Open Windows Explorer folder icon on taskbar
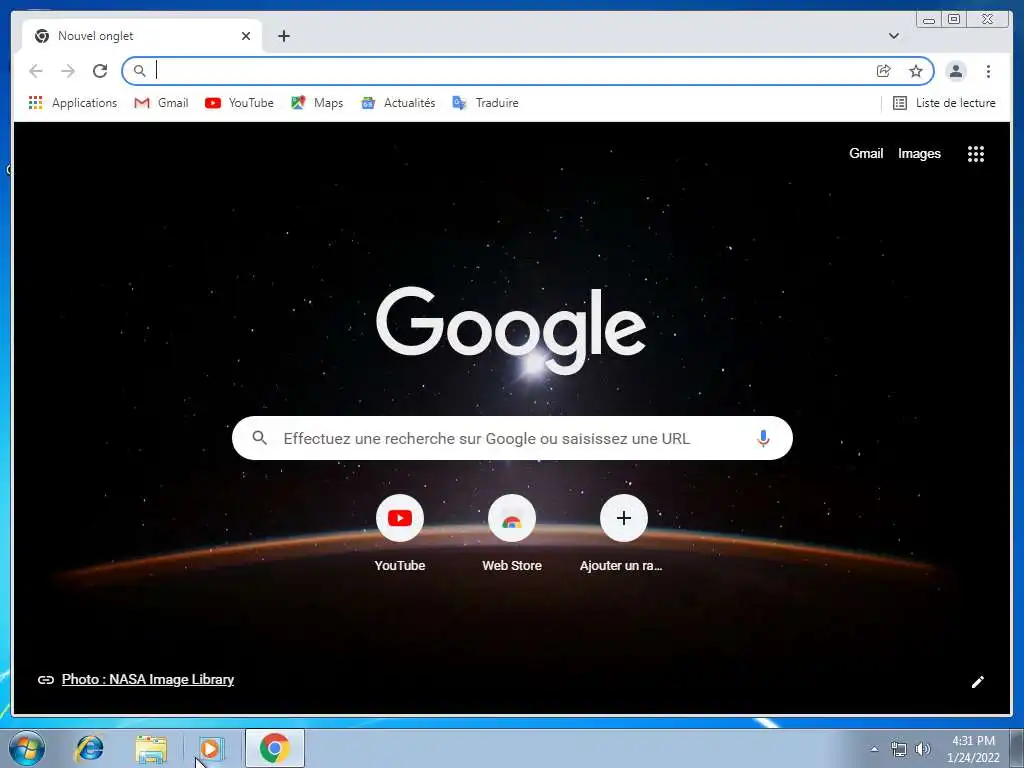Image resolution: width=1024 pixels, height=768 pixels. click(x=151, y=748)
